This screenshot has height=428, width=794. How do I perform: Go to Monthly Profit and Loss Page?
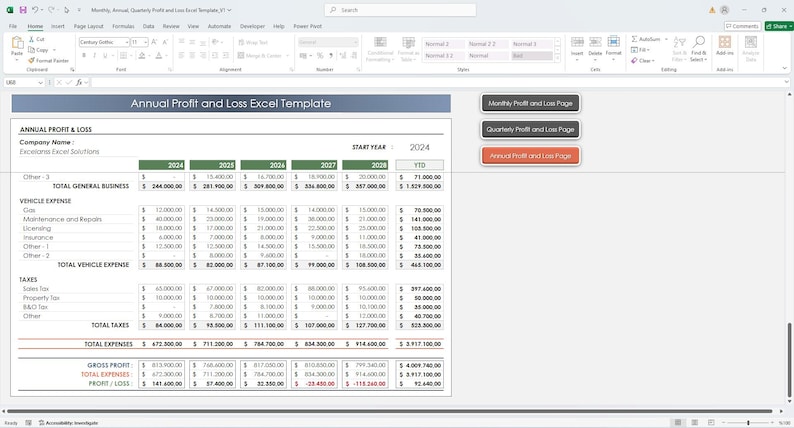[x=530, y=103]
